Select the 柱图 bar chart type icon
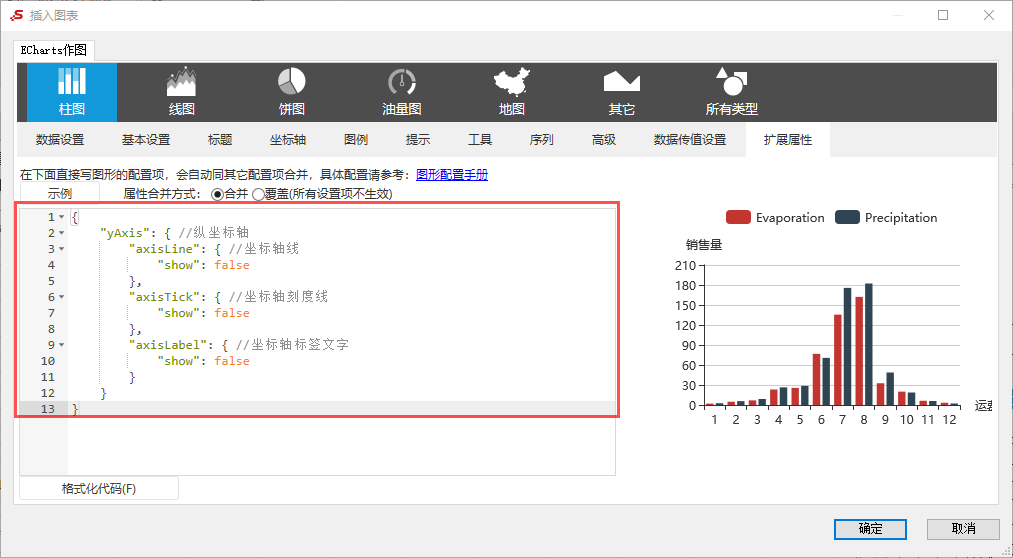 tap(72, 92)
